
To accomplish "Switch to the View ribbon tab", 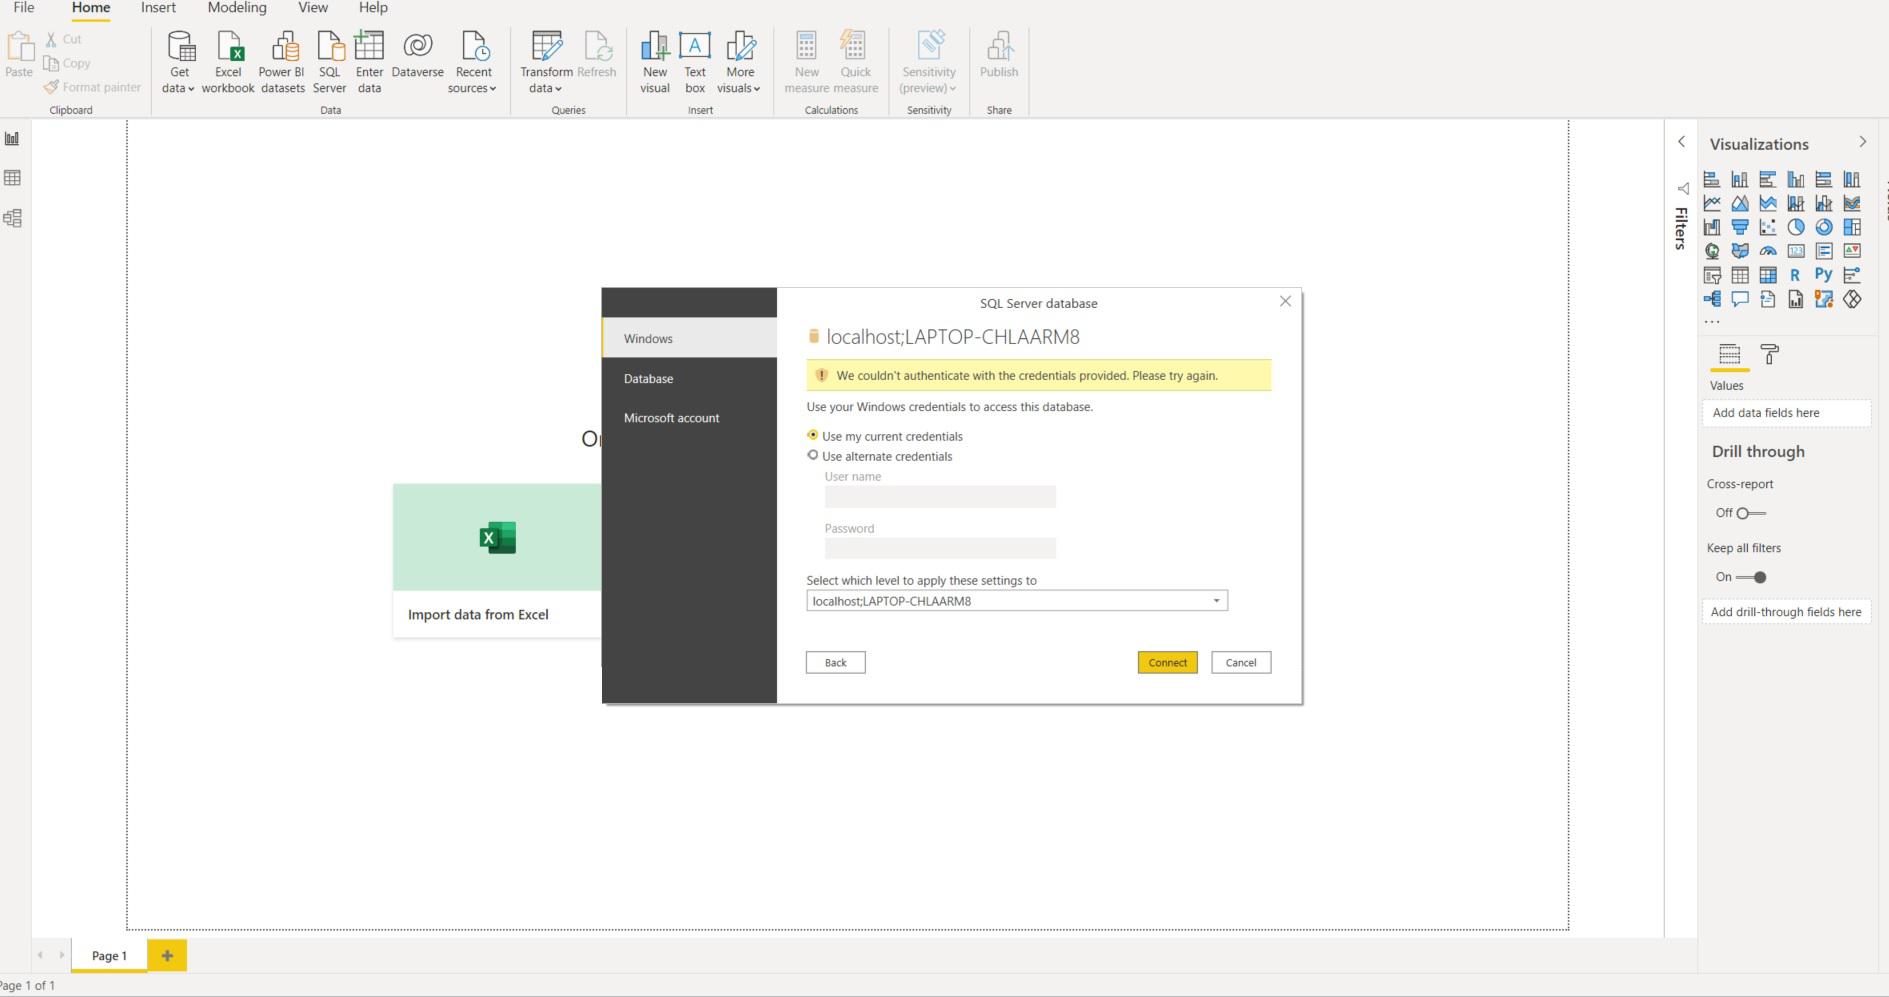I will (313, 8).
